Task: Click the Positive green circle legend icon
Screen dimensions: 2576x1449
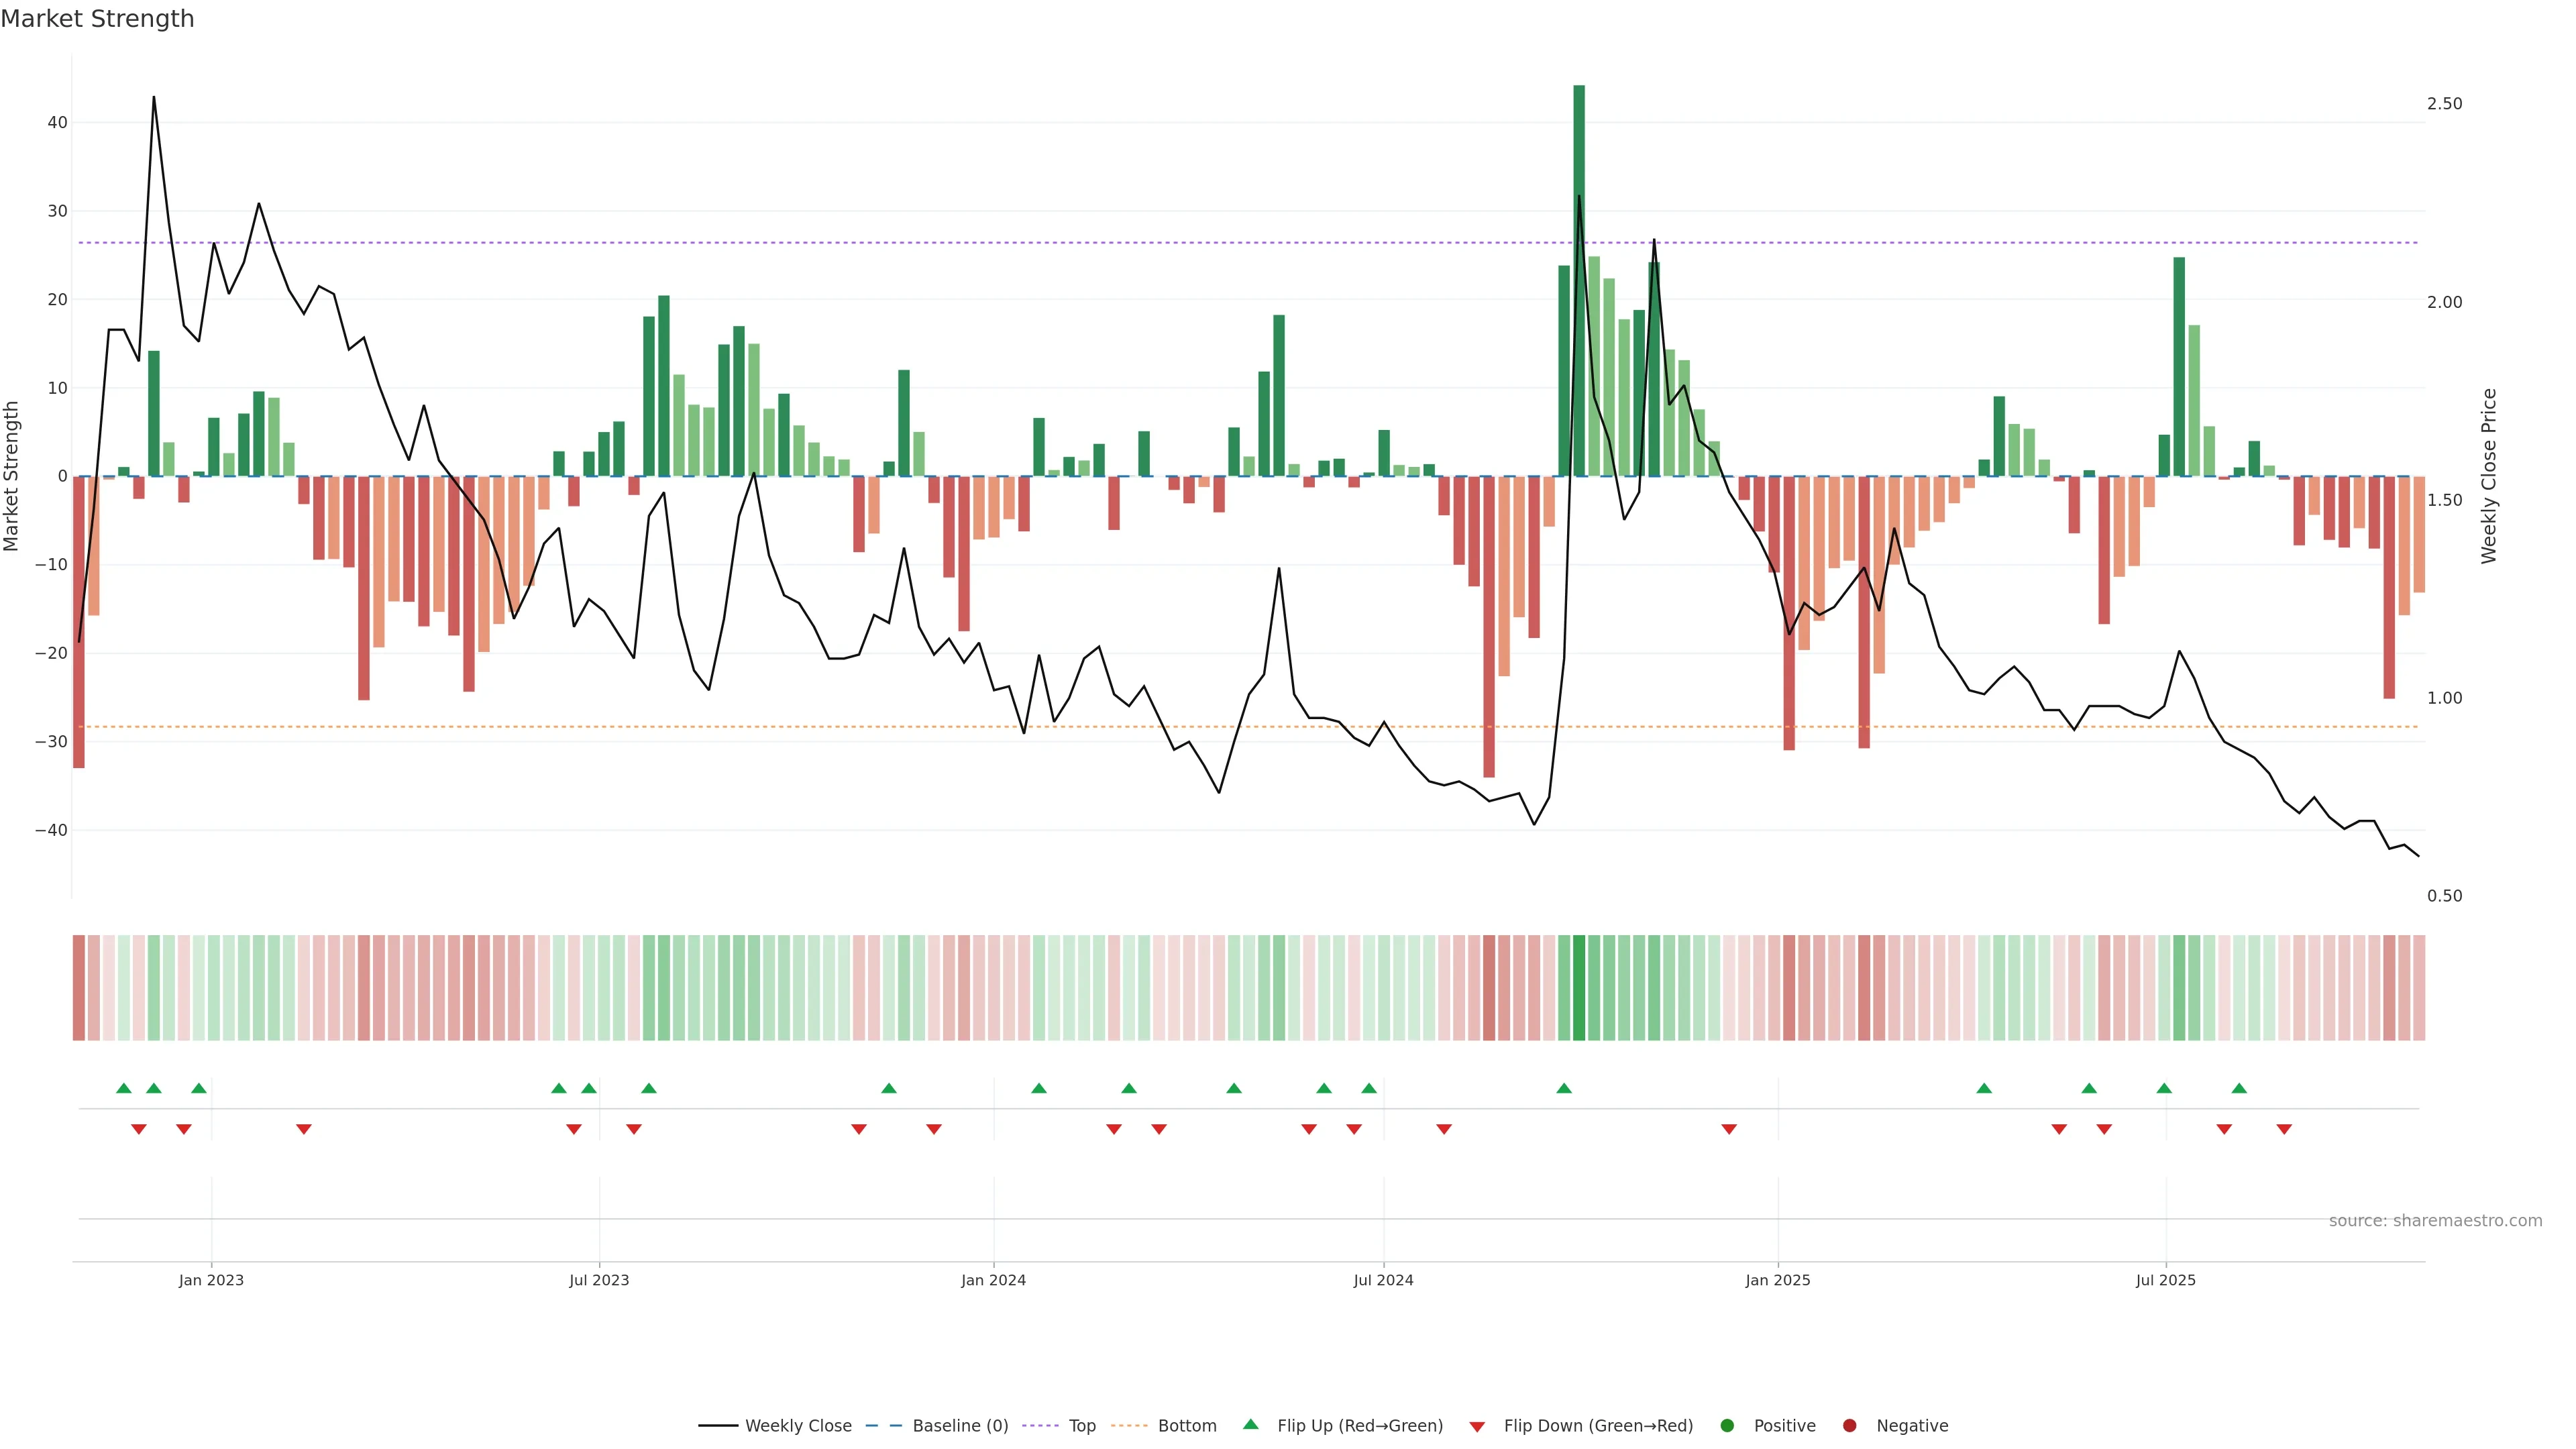Action: (1727, 1426)
